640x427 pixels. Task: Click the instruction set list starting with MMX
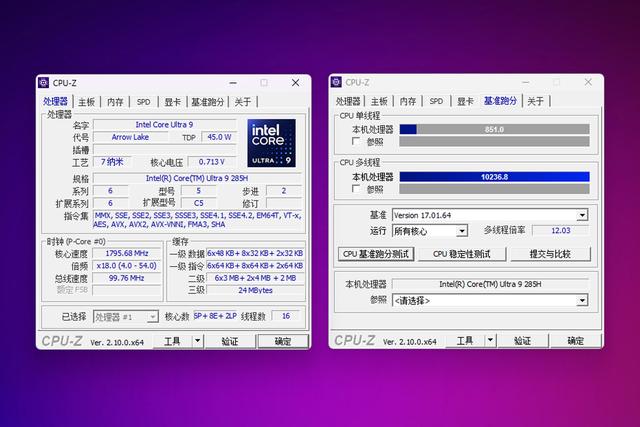click(198, 220)
